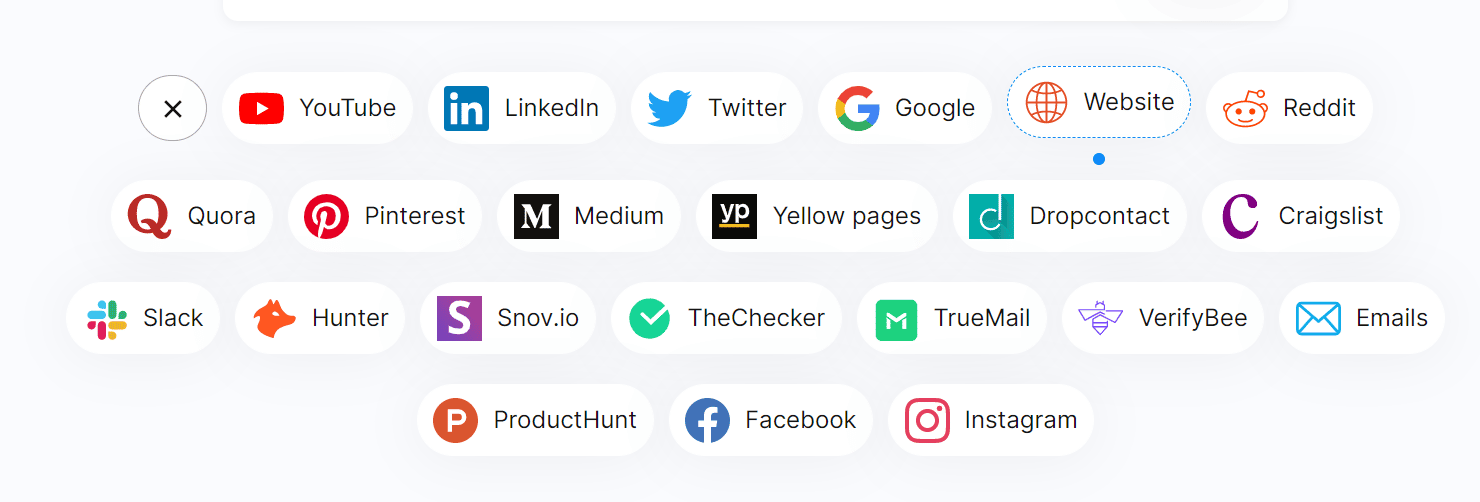1480x502 pixels.
Task: Open the Emails envelope chip
Action: click(1362, 318)
